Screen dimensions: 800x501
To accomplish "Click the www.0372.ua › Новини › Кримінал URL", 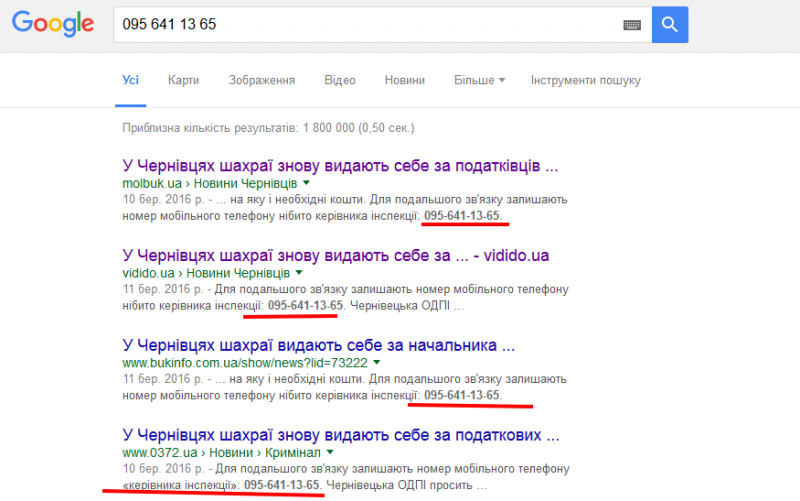I will (x=222, y=453).
